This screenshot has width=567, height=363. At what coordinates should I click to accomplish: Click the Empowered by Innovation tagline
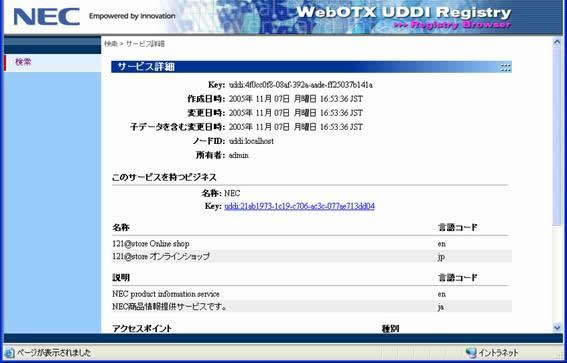coord(132,16)
